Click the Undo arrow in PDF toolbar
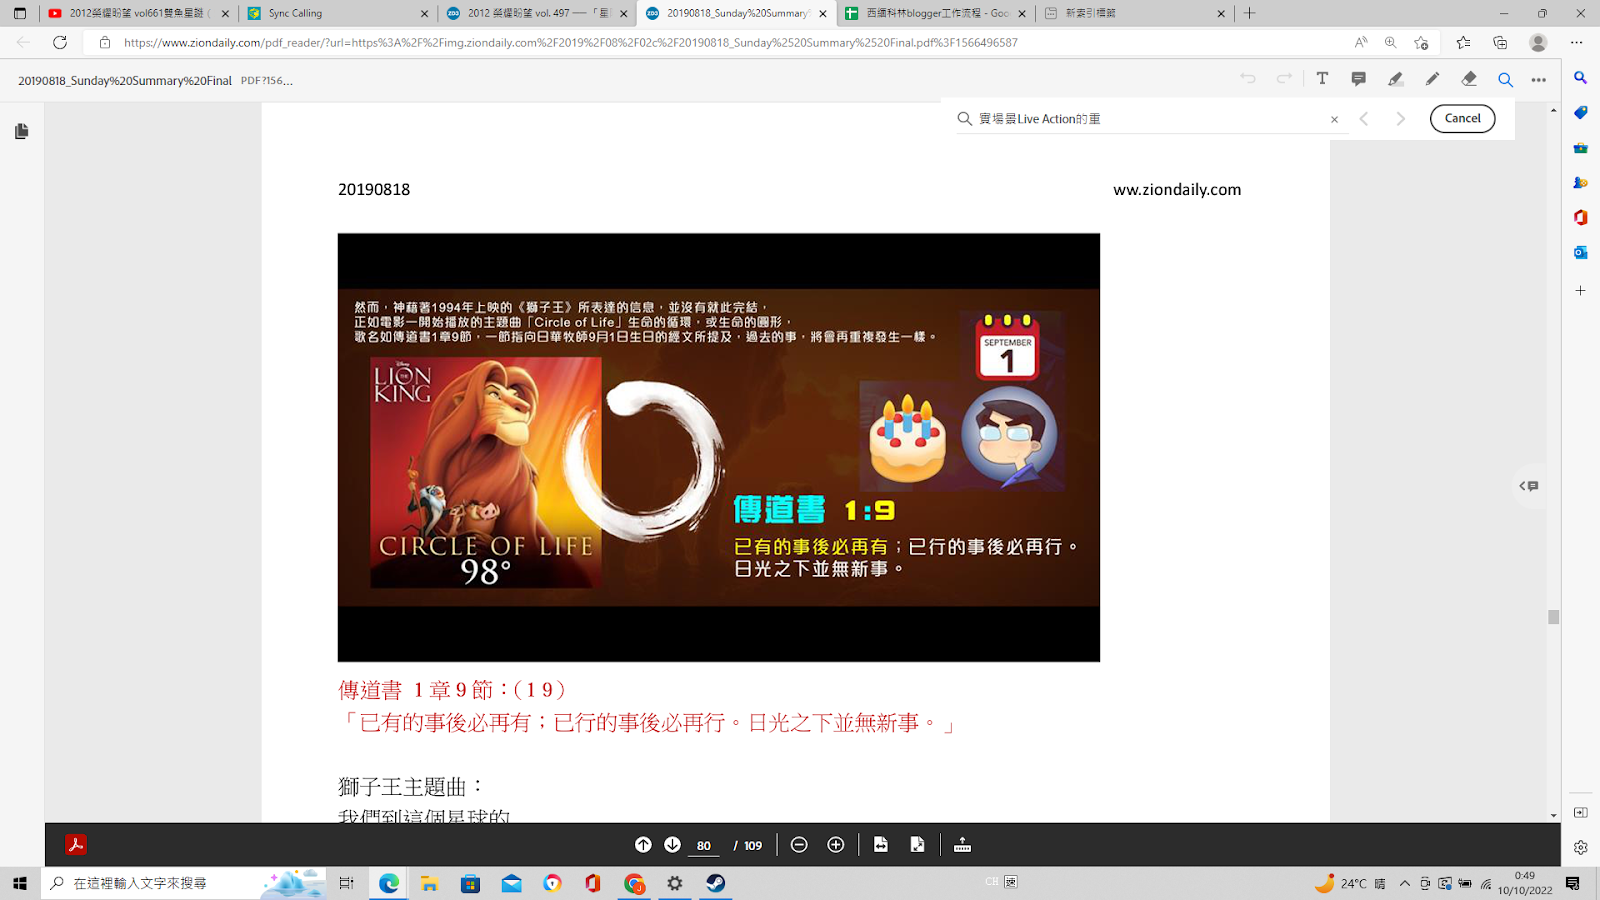The image size is (1600, 900). tap(1248, 79)
